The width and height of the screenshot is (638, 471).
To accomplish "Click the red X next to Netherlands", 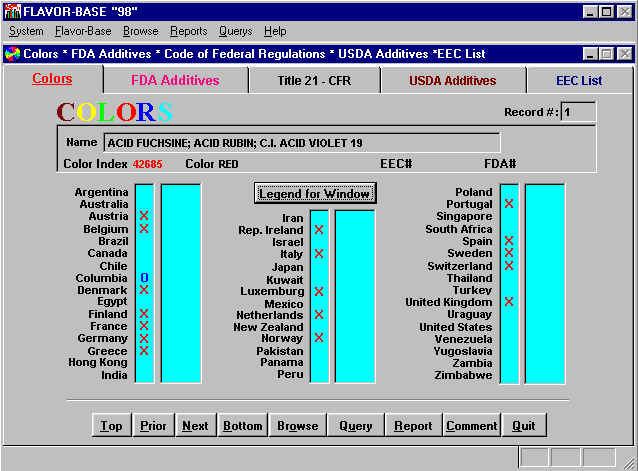I will coord(319,315).
